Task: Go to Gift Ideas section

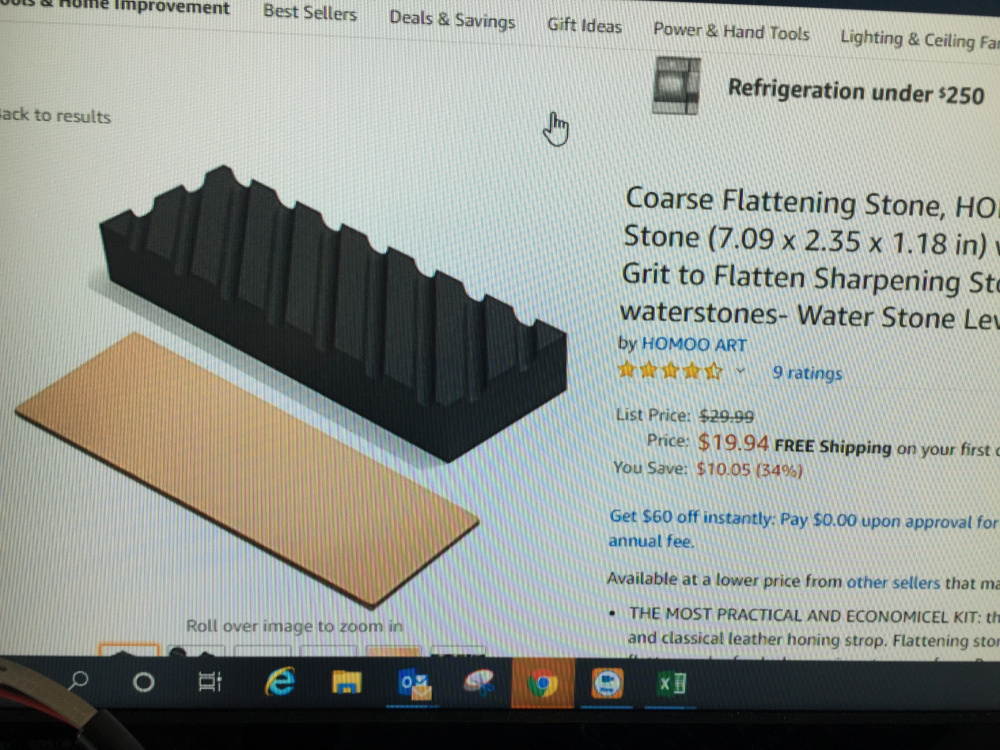Action: pos(584,26)
